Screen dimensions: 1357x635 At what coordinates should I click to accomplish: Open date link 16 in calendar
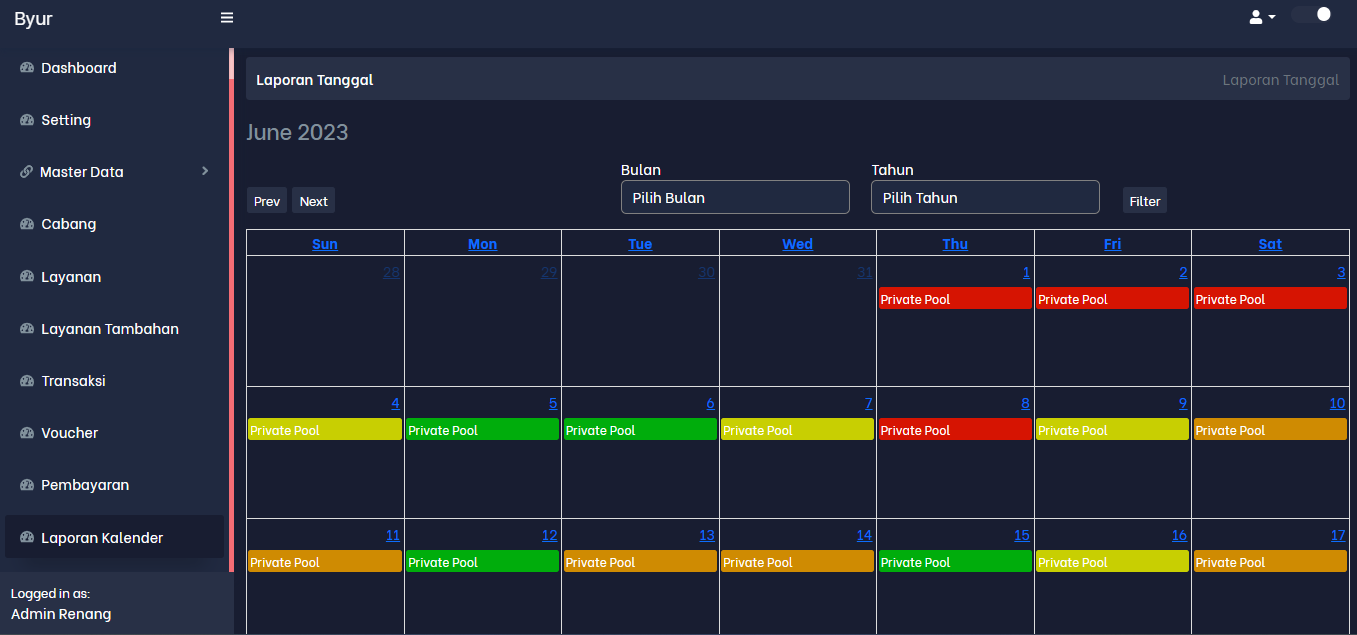tap(1179, 535)
